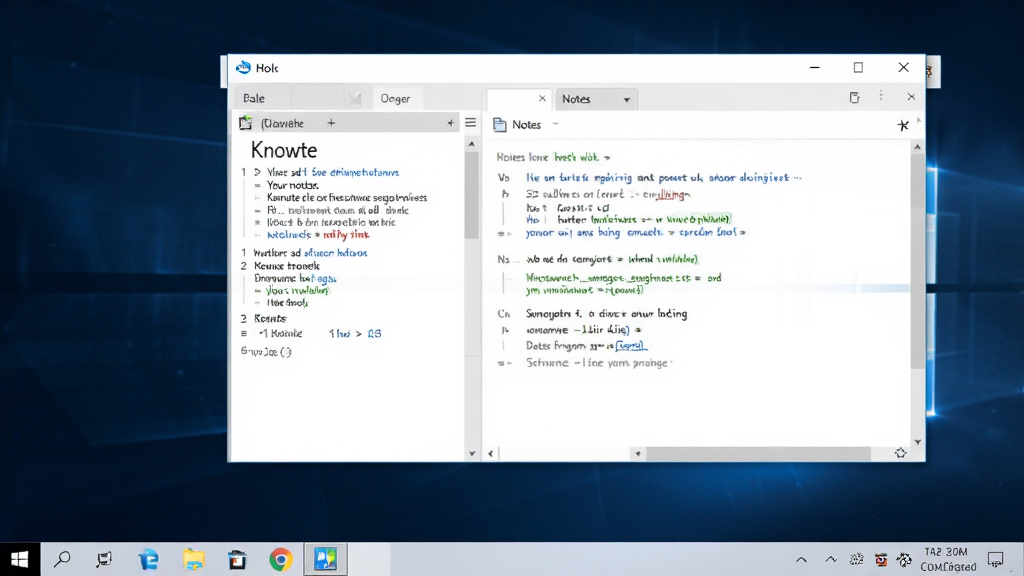Click the Notes pane vertical scrollbar thumb

click(918, 261)
